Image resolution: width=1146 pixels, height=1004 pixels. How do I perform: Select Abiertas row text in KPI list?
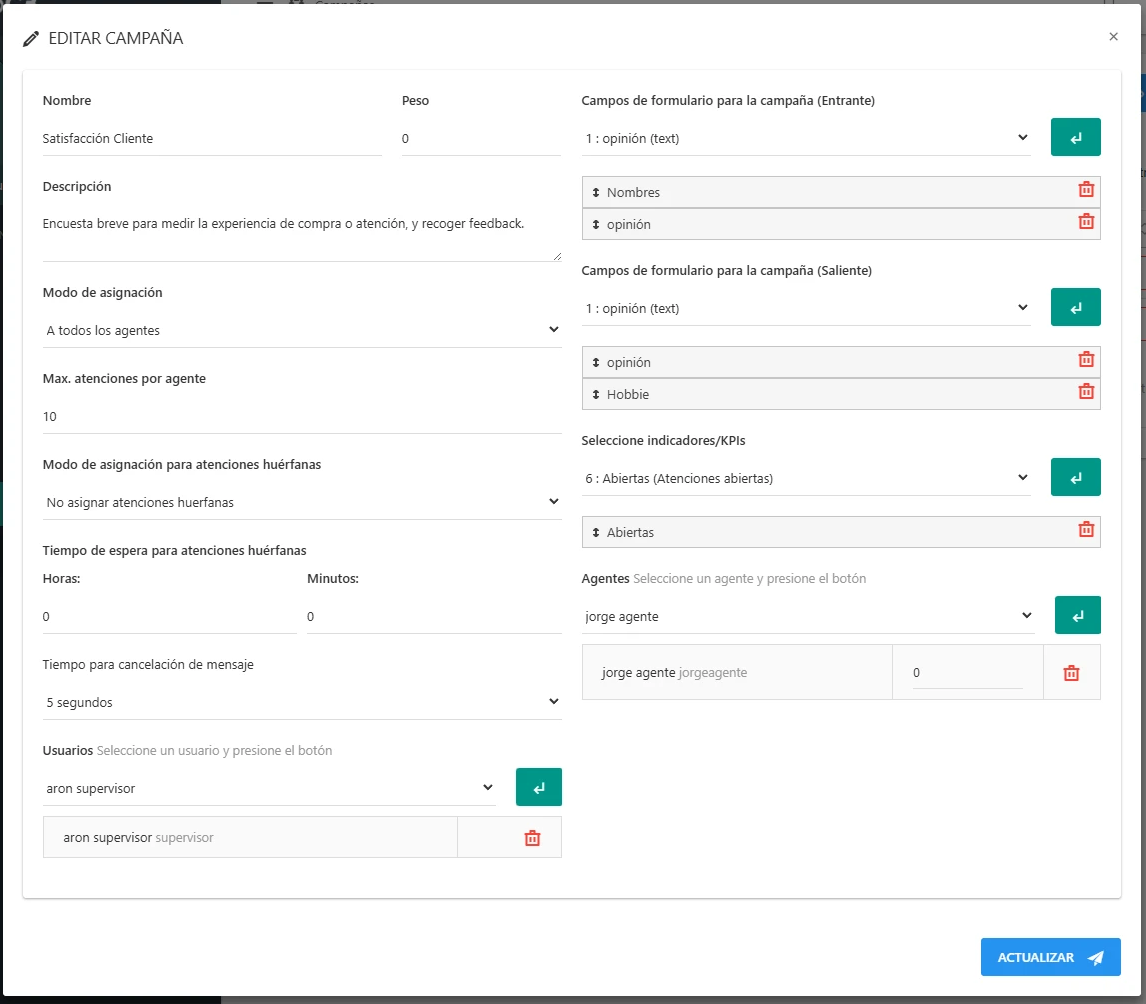click(630, 533)
